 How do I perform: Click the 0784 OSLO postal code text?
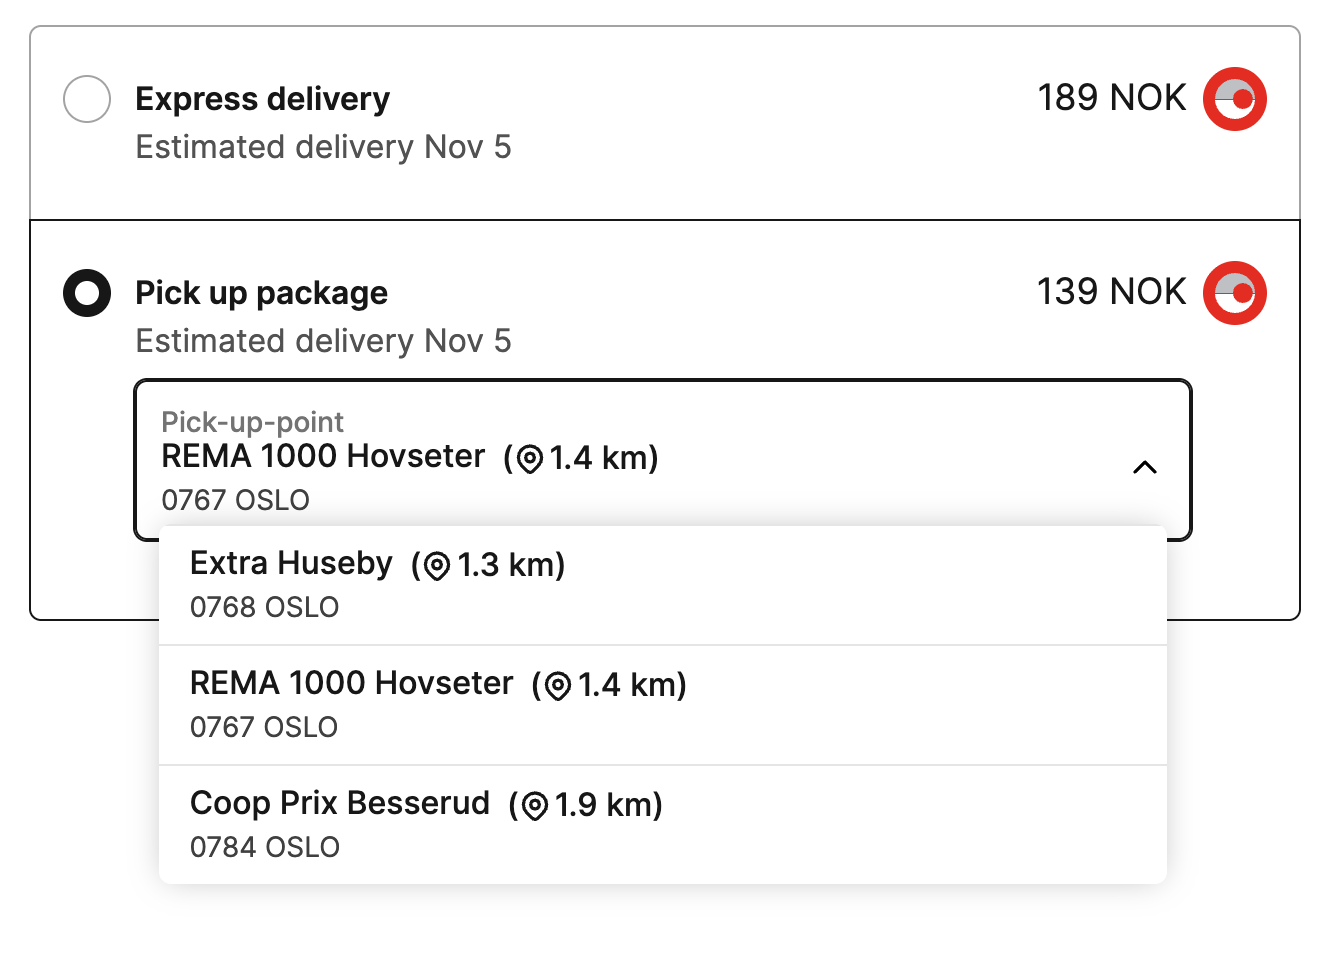(x=265, y=847)
